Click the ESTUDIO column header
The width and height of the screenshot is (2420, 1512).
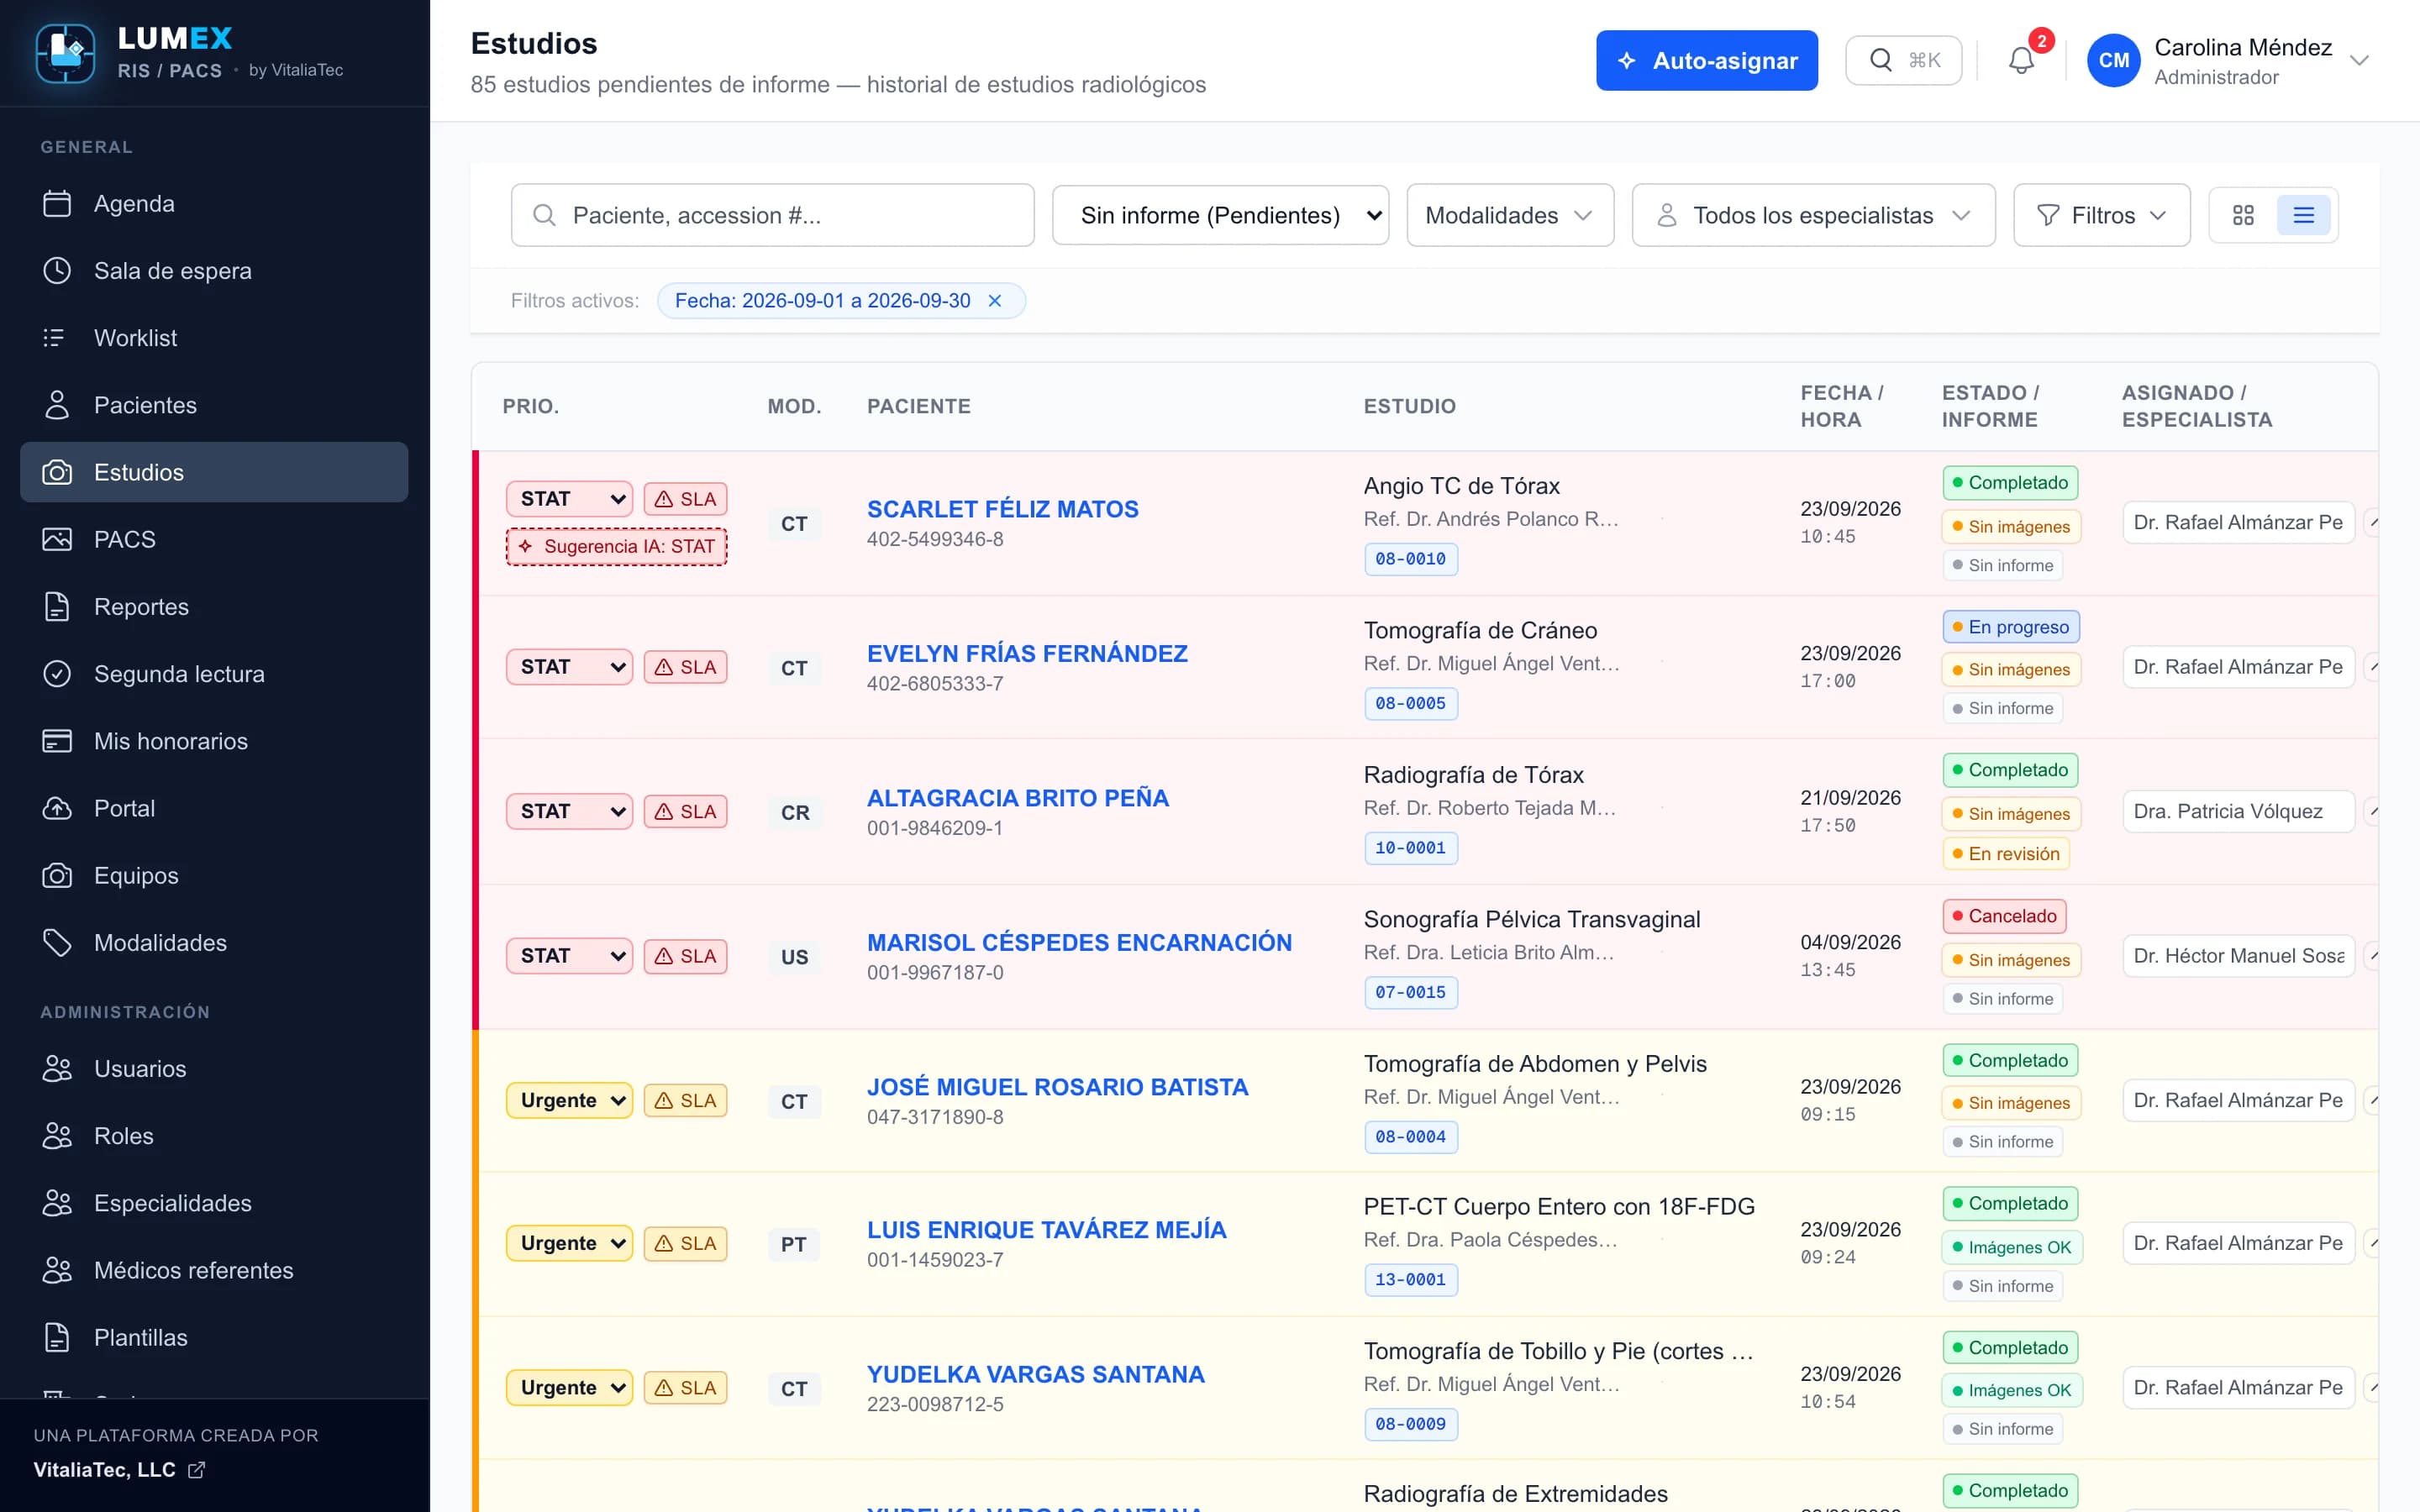(1409, 406)
